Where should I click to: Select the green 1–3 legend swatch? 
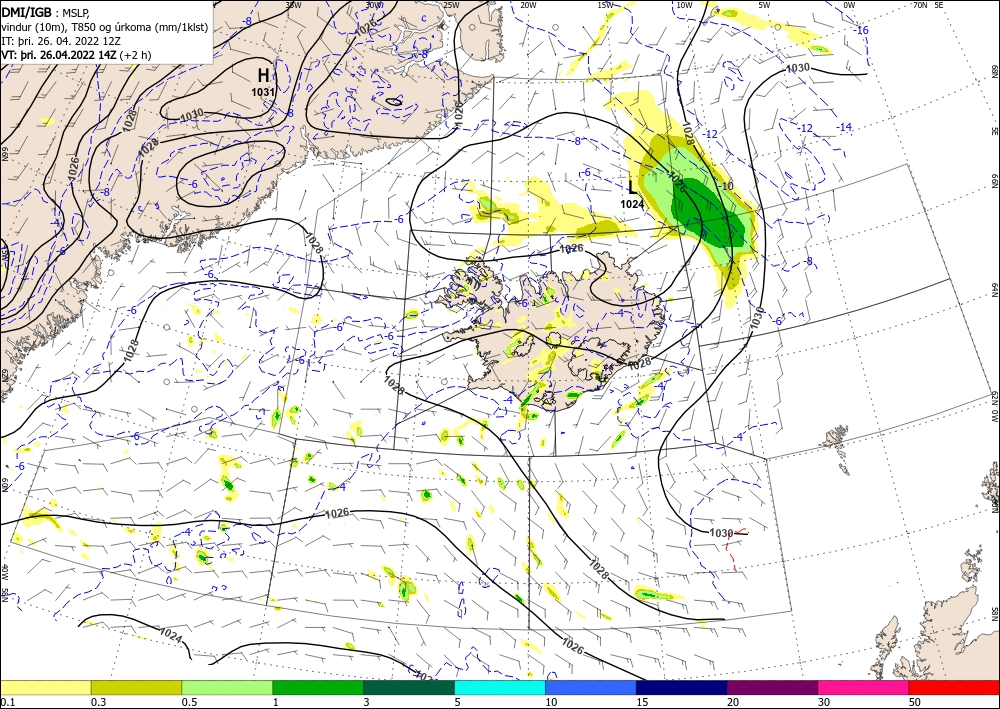point(318,687)
